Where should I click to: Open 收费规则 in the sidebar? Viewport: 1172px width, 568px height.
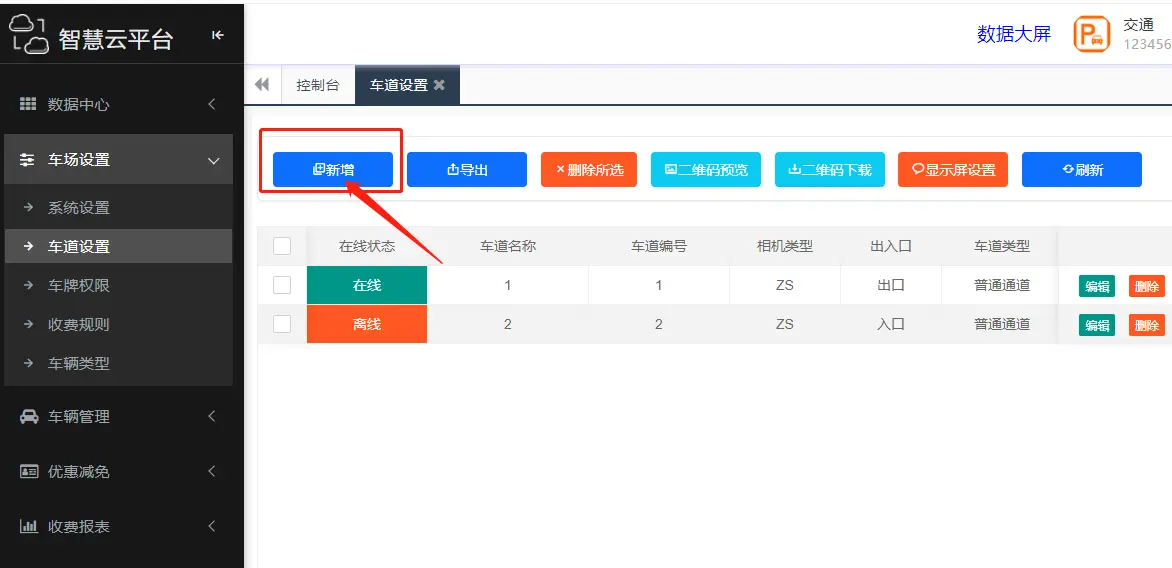pyautogui.click(x=79, y=325)
